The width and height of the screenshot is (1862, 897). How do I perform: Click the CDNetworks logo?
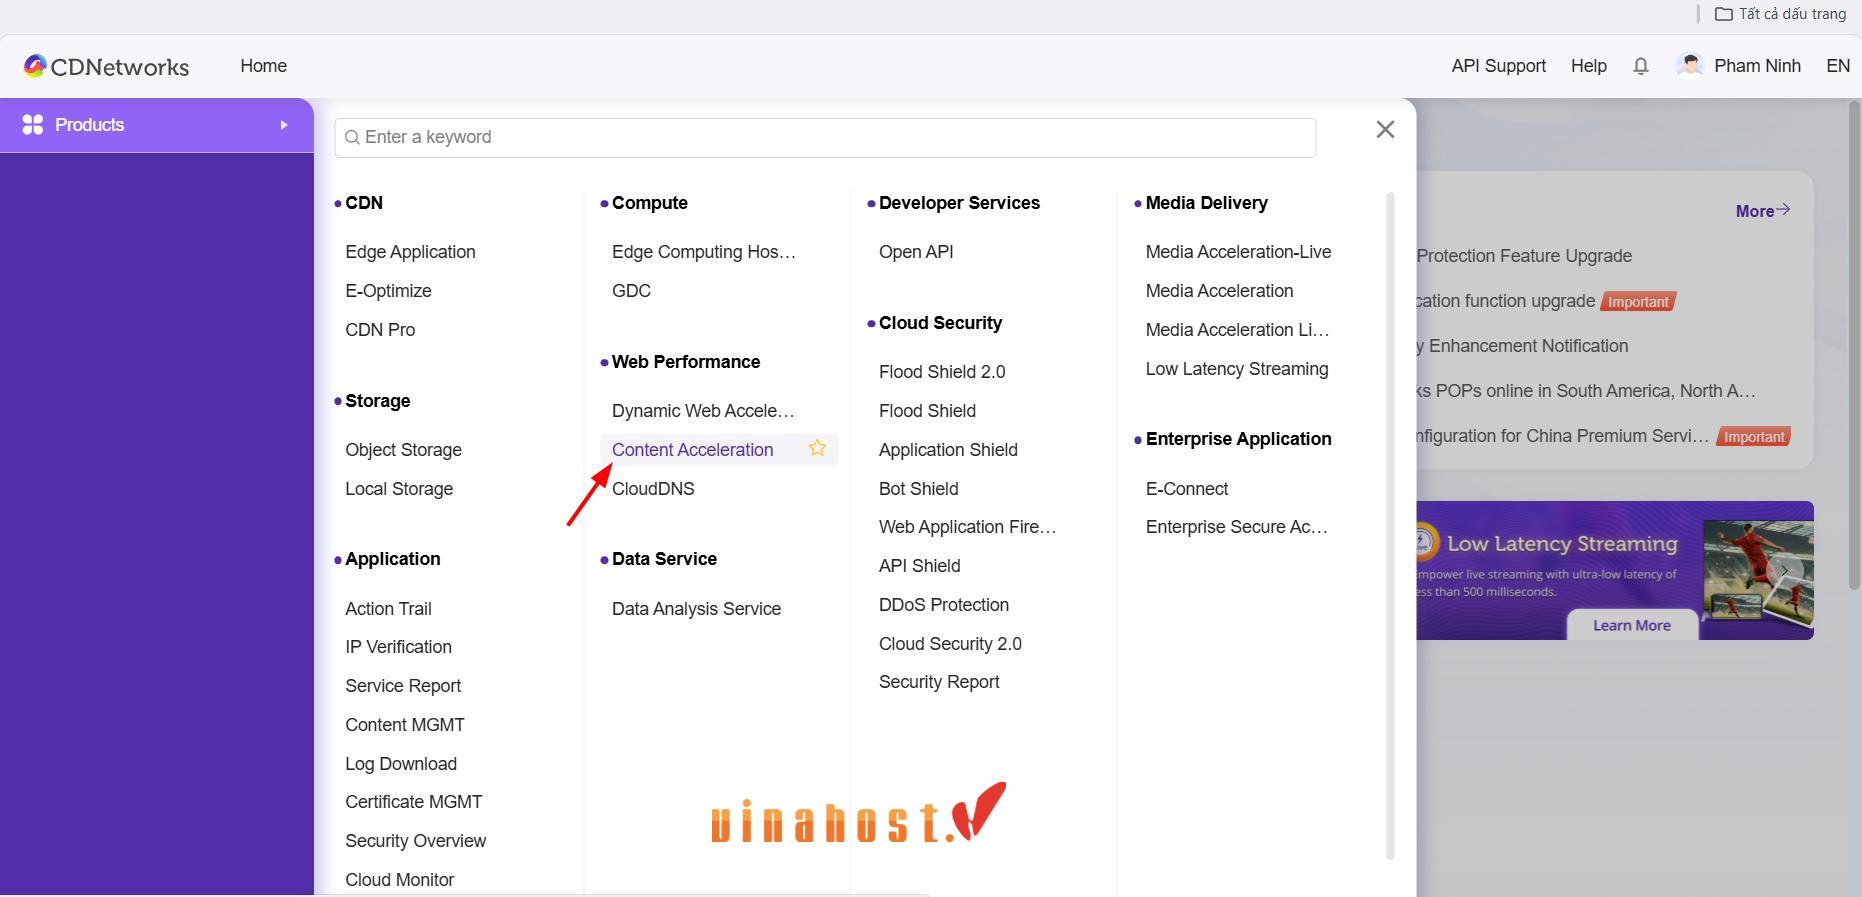pos(106,66)
